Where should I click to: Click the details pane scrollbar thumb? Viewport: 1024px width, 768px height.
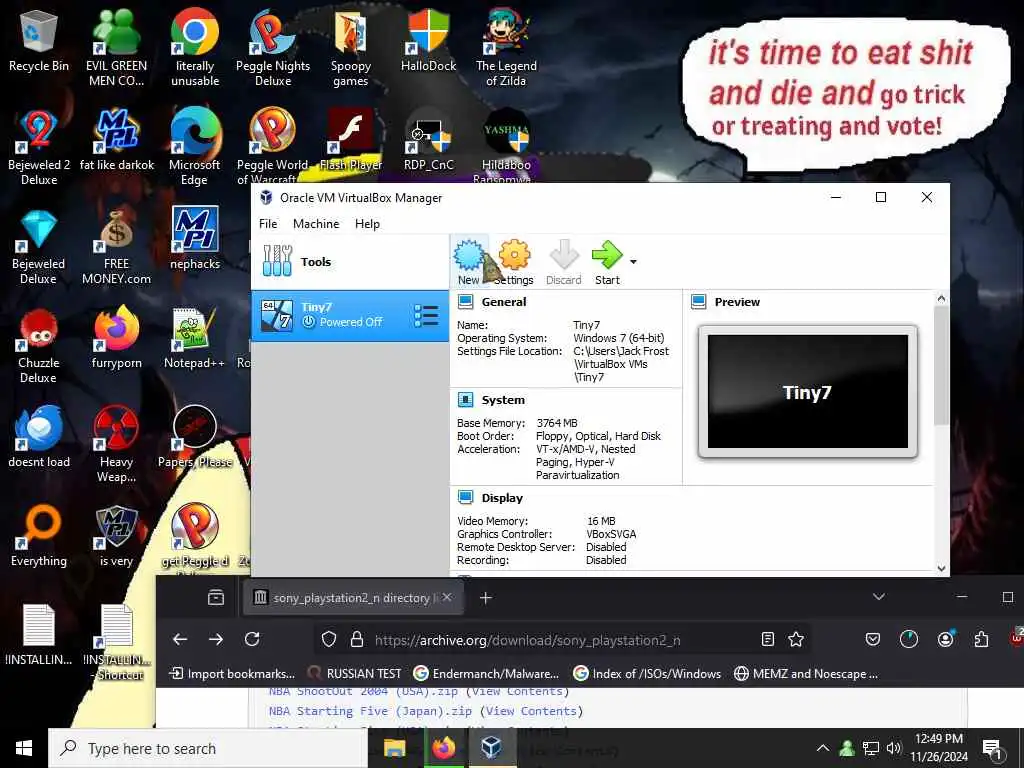pos(941,366)
